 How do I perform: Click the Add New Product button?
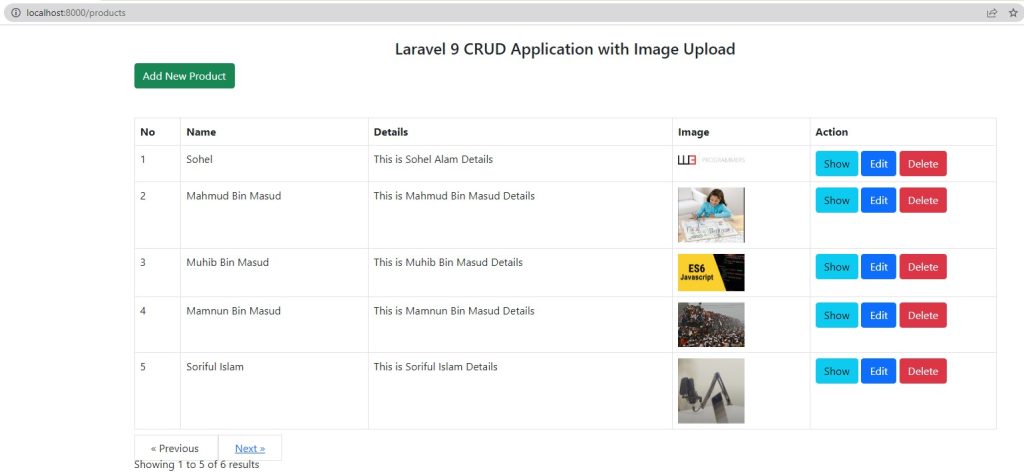click(184, 76)
